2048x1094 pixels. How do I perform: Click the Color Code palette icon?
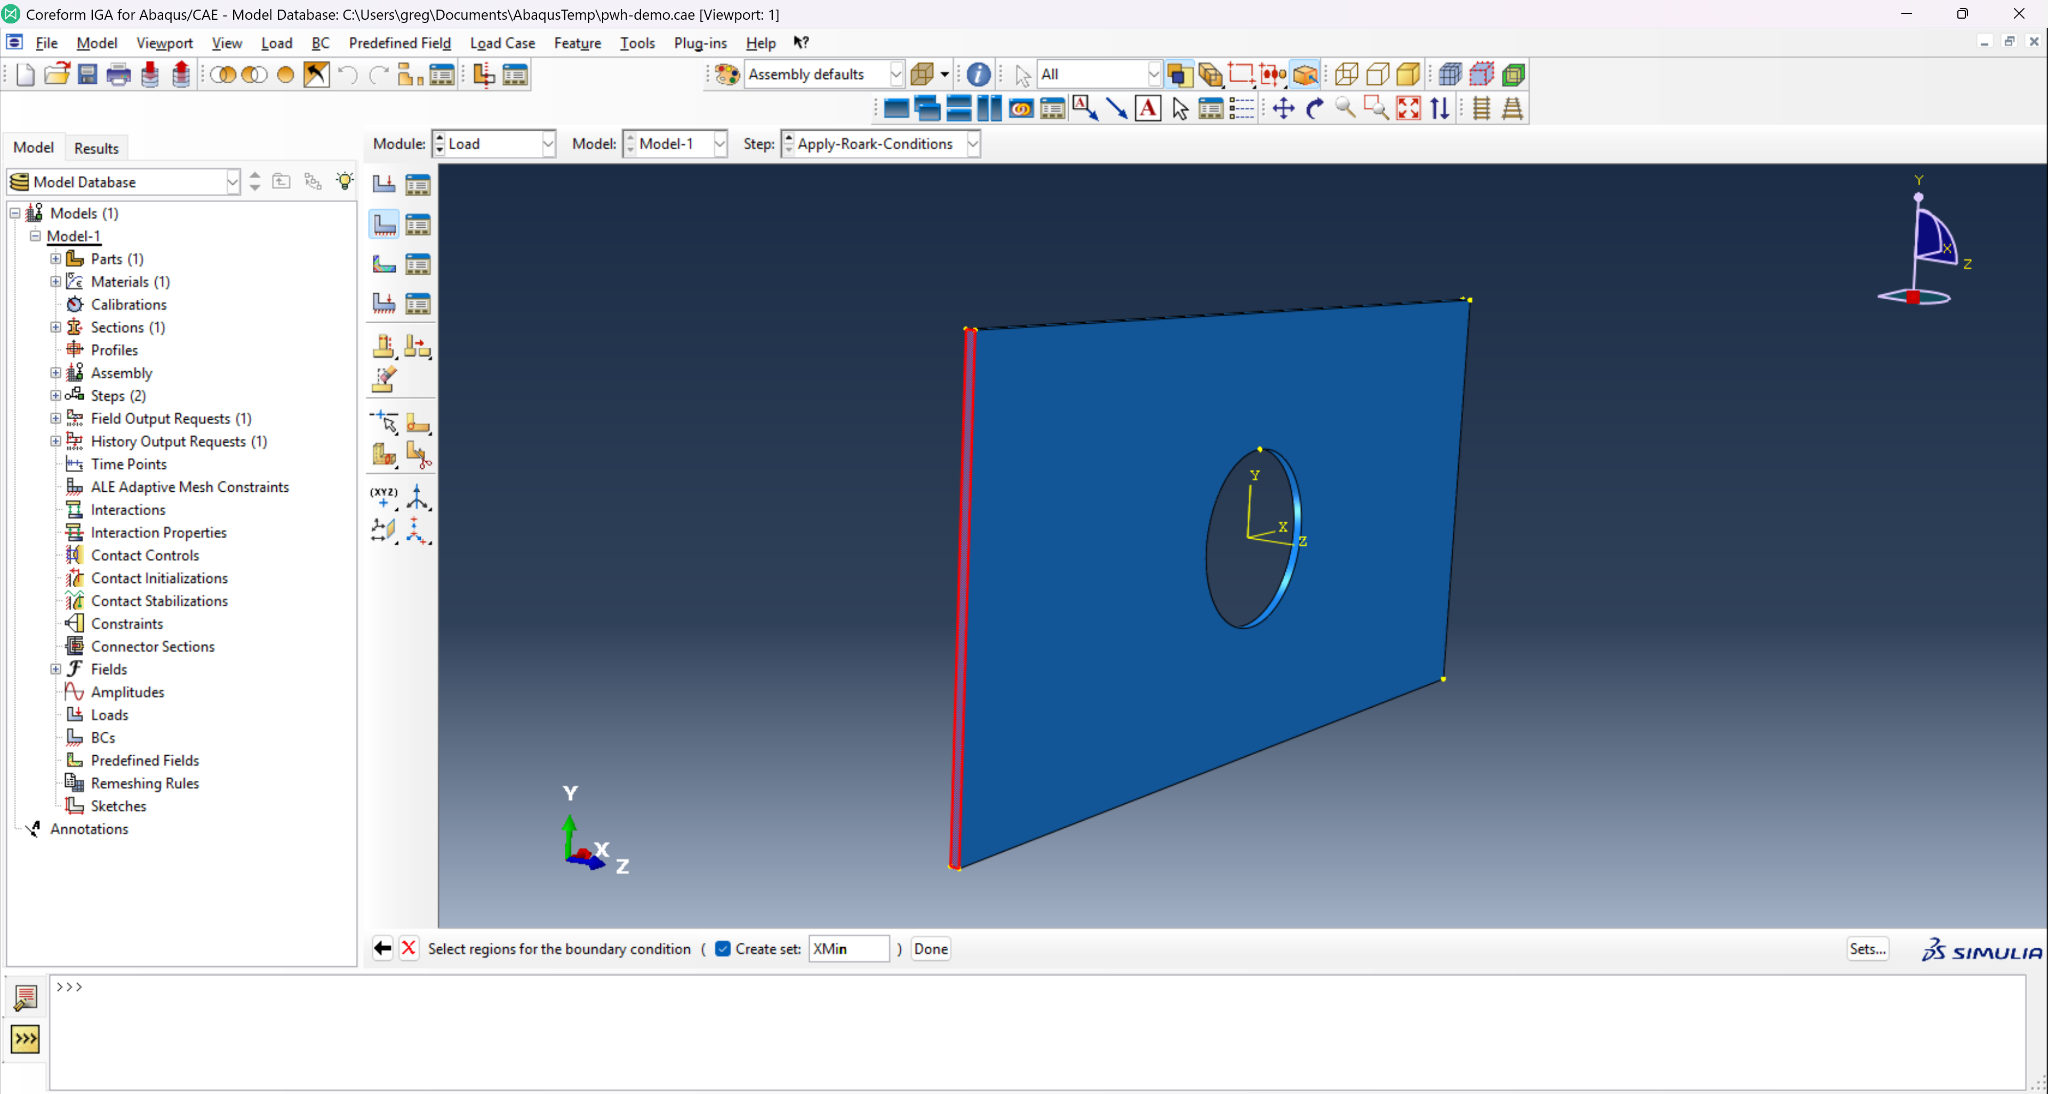(727, 75)
